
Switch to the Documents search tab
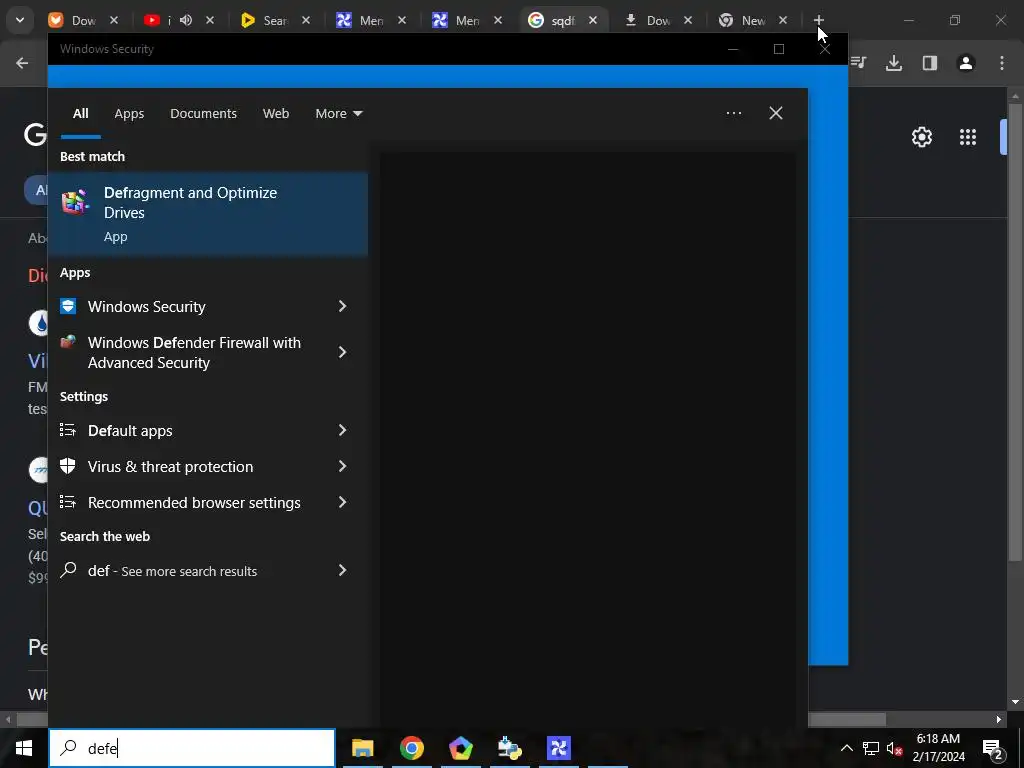tap(203, 114)
